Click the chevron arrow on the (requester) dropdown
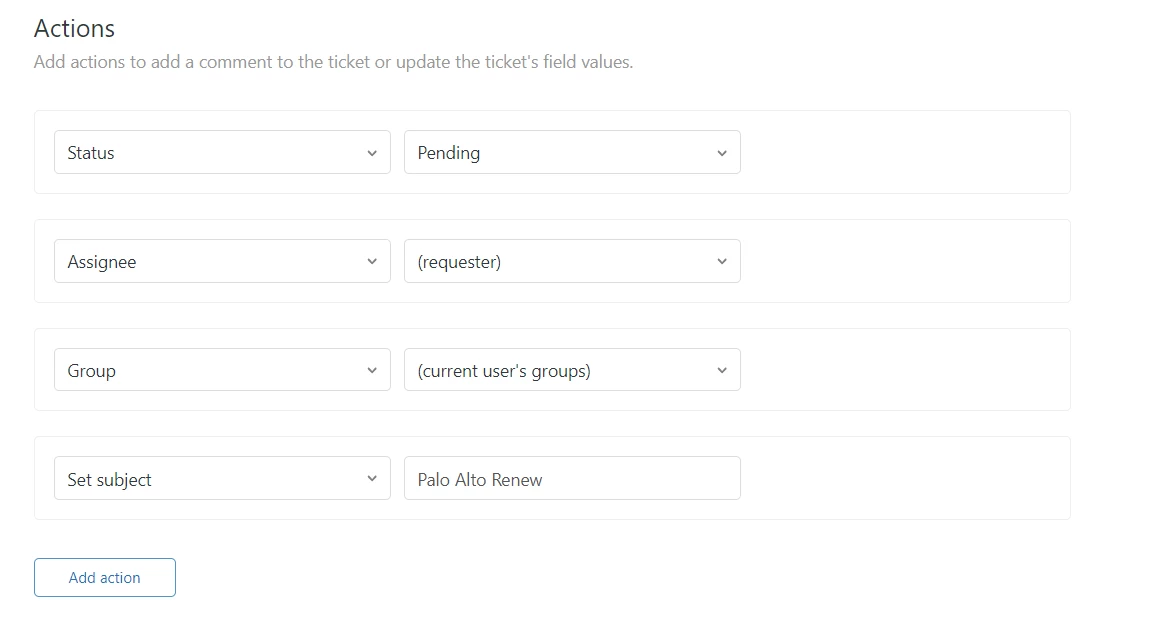Screen dimensions: 1172x623 pos(722,262)
